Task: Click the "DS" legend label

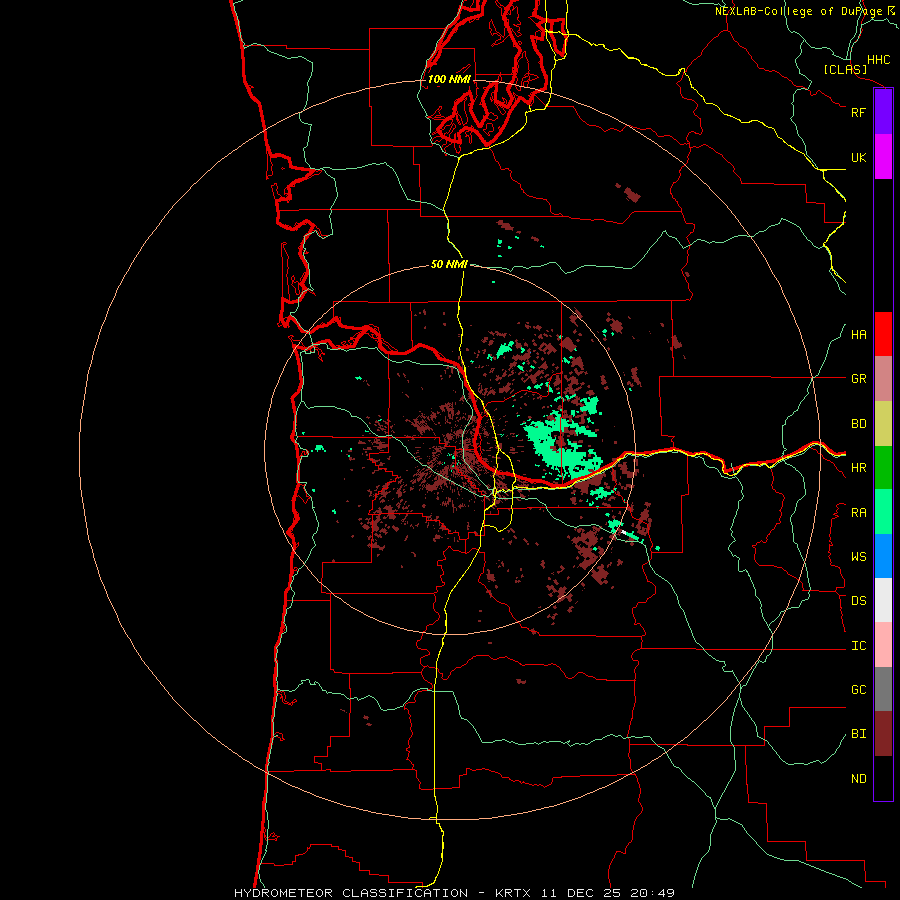Action: pyautogui.click(x=858, y=601)
